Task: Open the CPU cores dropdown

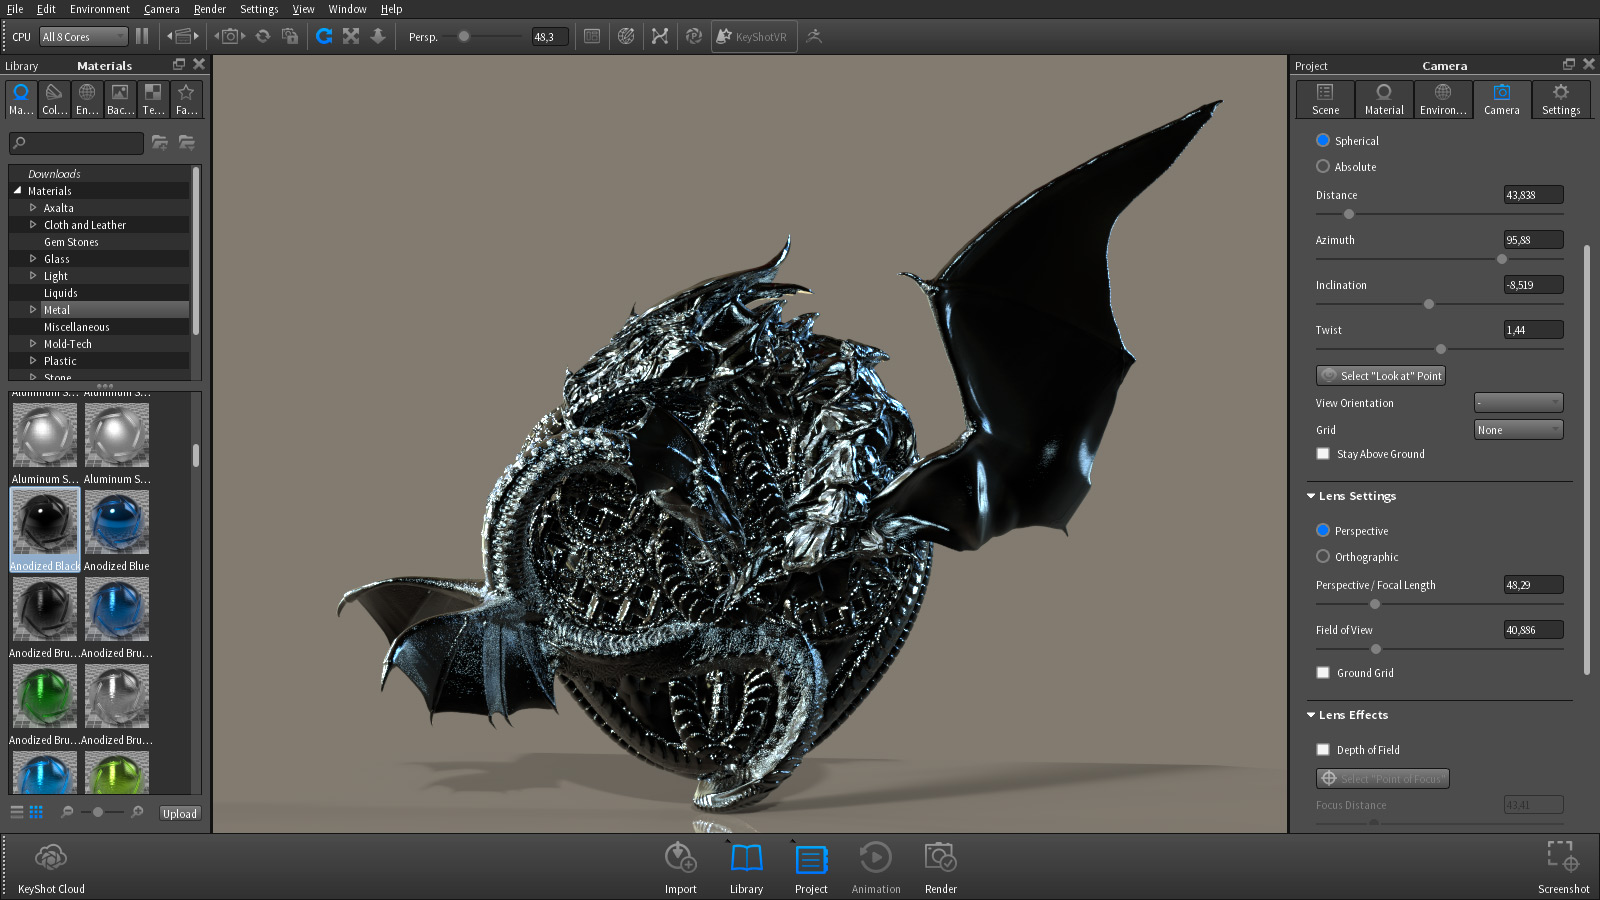Action: [x=84, y=37]
